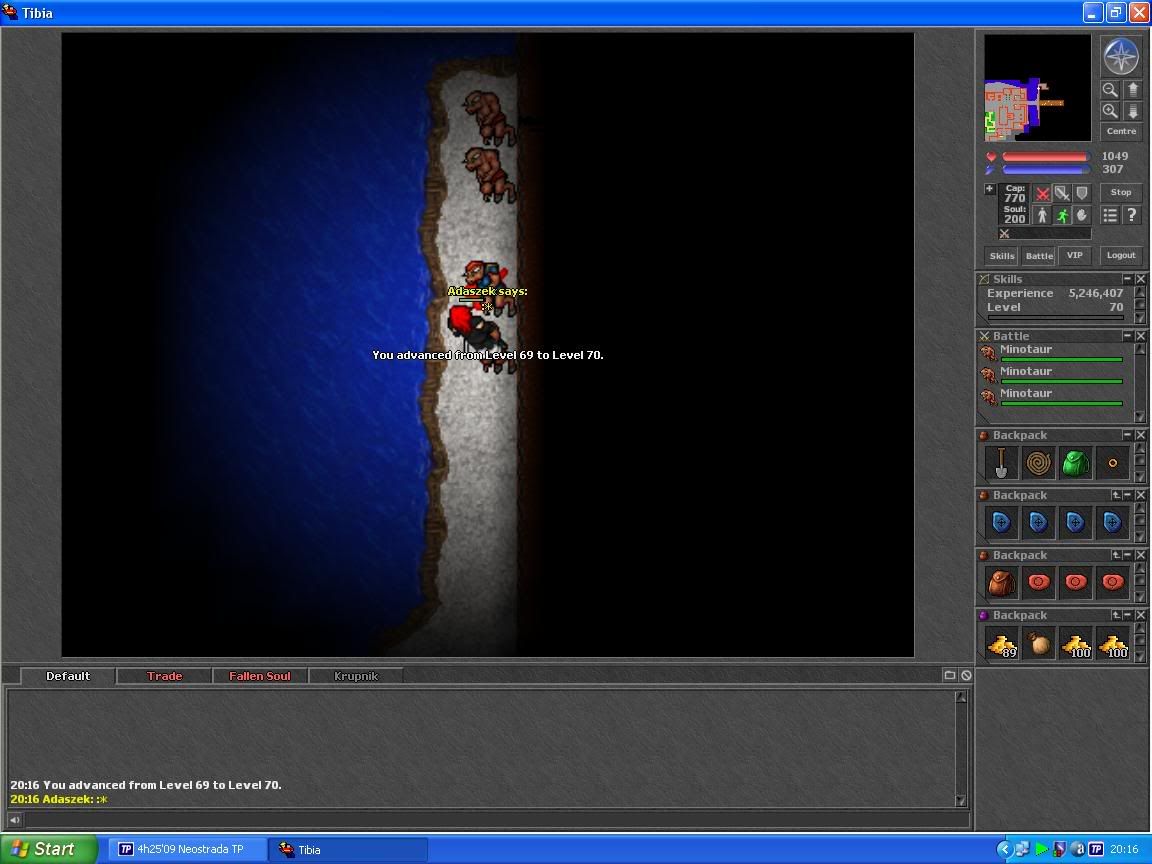Screen dimensions: 1152x864
Task: Click the ignore list icon beside chat tabs
Action: click(x=966, y=675)
